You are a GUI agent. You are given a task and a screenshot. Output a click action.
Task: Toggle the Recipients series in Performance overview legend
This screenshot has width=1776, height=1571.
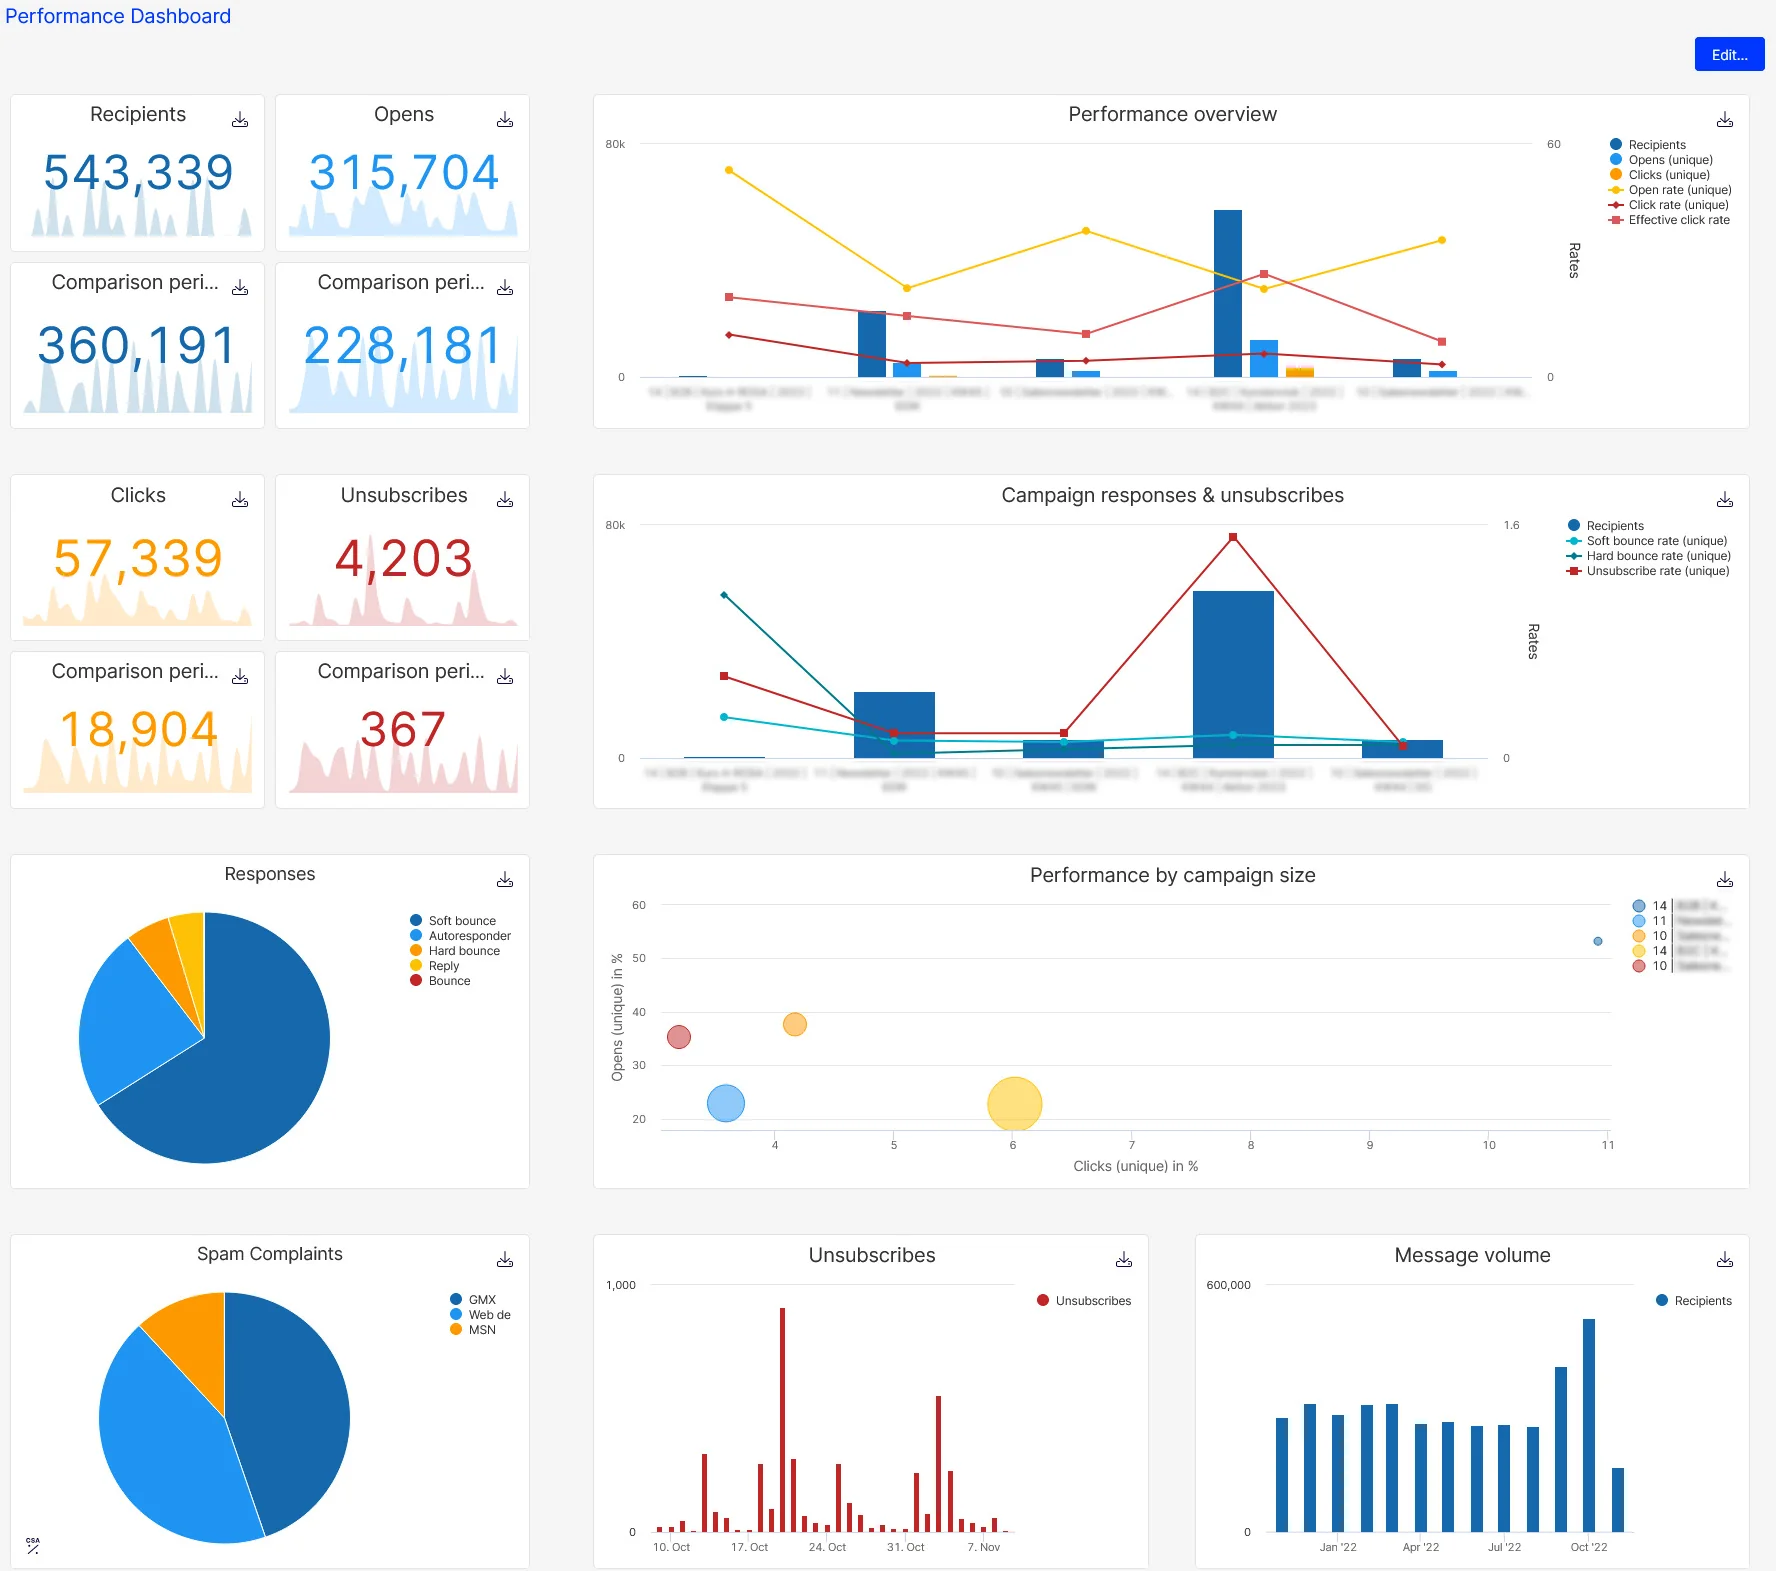(x=1656, y=144)
